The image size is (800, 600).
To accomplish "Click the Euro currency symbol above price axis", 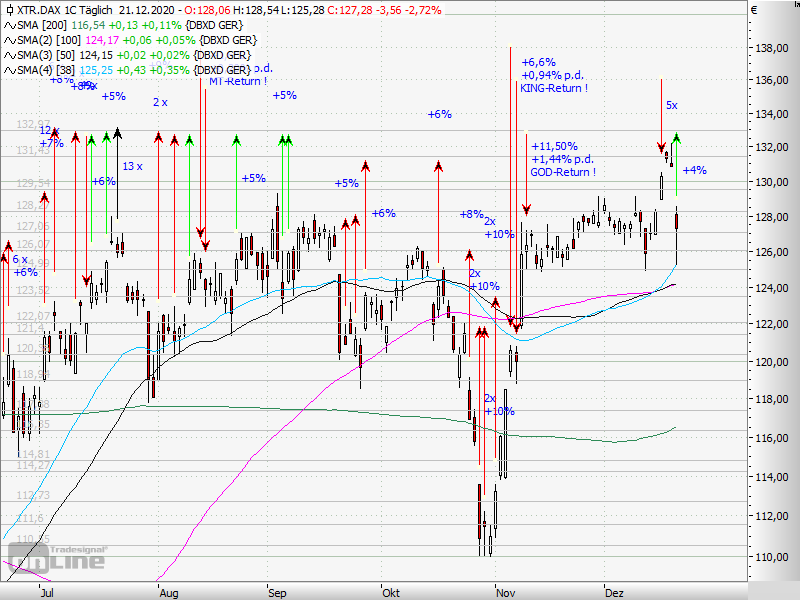I will (x=754, y=10).
